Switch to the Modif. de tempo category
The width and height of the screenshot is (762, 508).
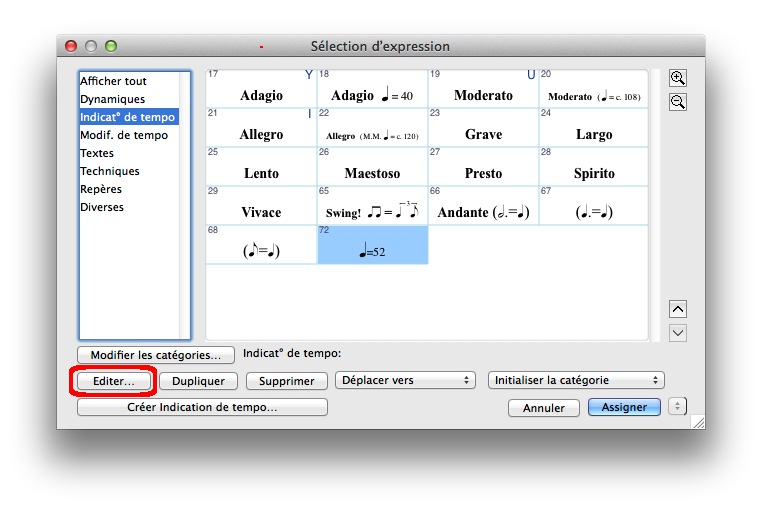124,135
